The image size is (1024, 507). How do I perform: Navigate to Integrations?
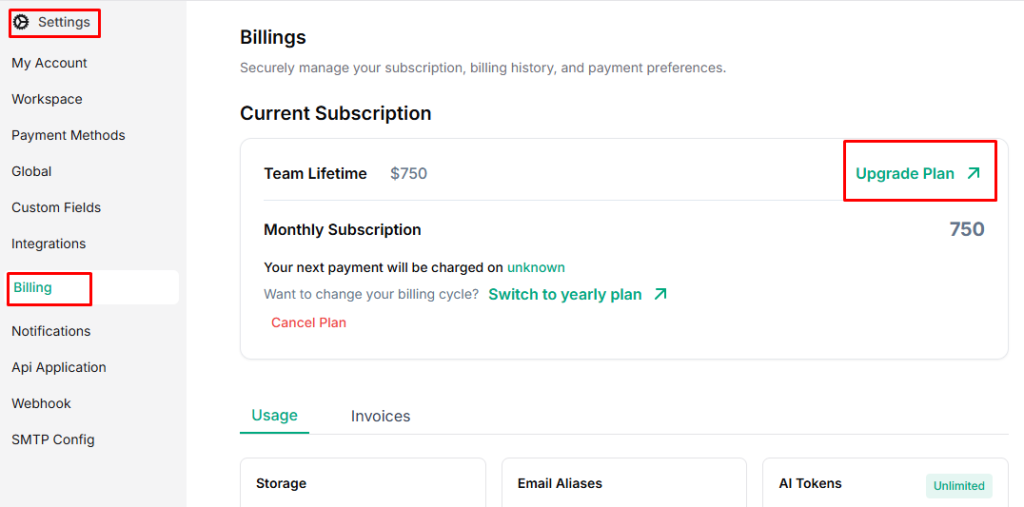coord(49,243)
